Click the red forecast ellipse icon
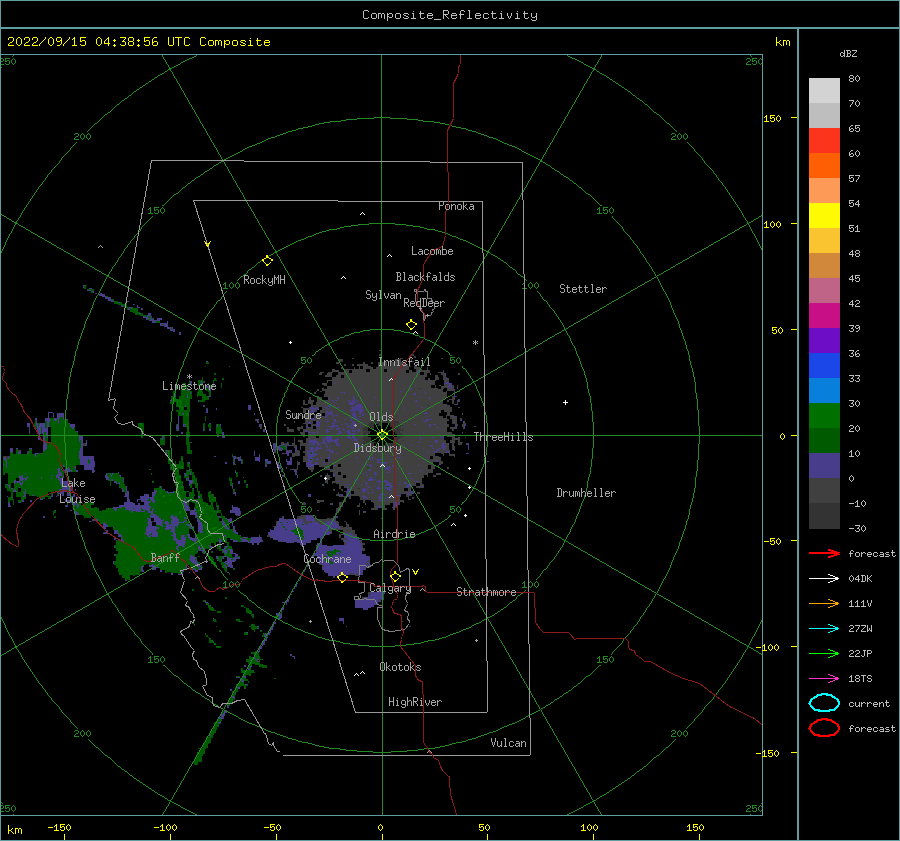Image resolution: width=900 pixels, height=841 pixels. coord(824,728)
